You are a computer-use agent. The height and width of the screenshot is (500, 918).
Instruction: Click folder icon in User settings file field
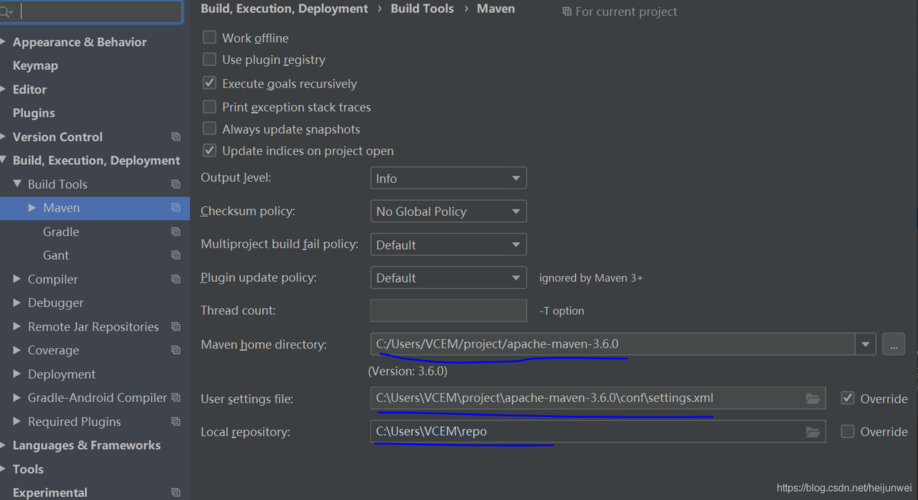point(813,398)
